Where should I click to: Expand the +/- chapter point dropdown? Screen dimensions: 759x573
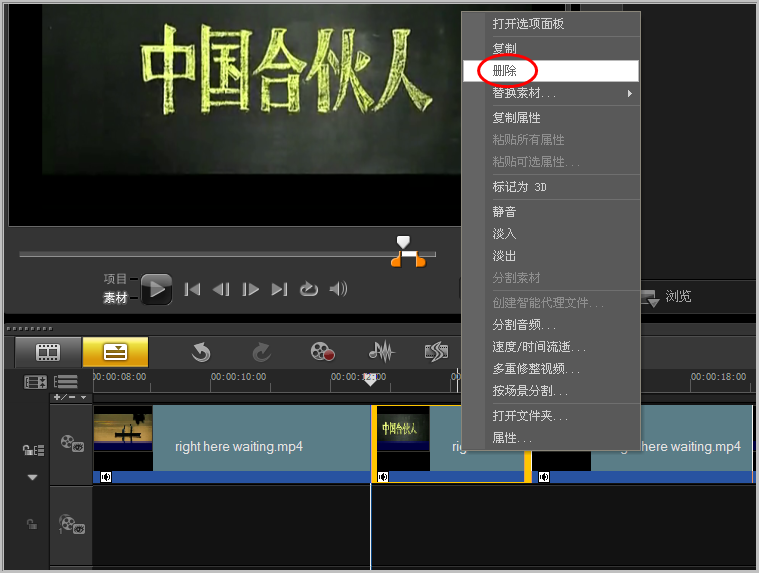point(70,397)
